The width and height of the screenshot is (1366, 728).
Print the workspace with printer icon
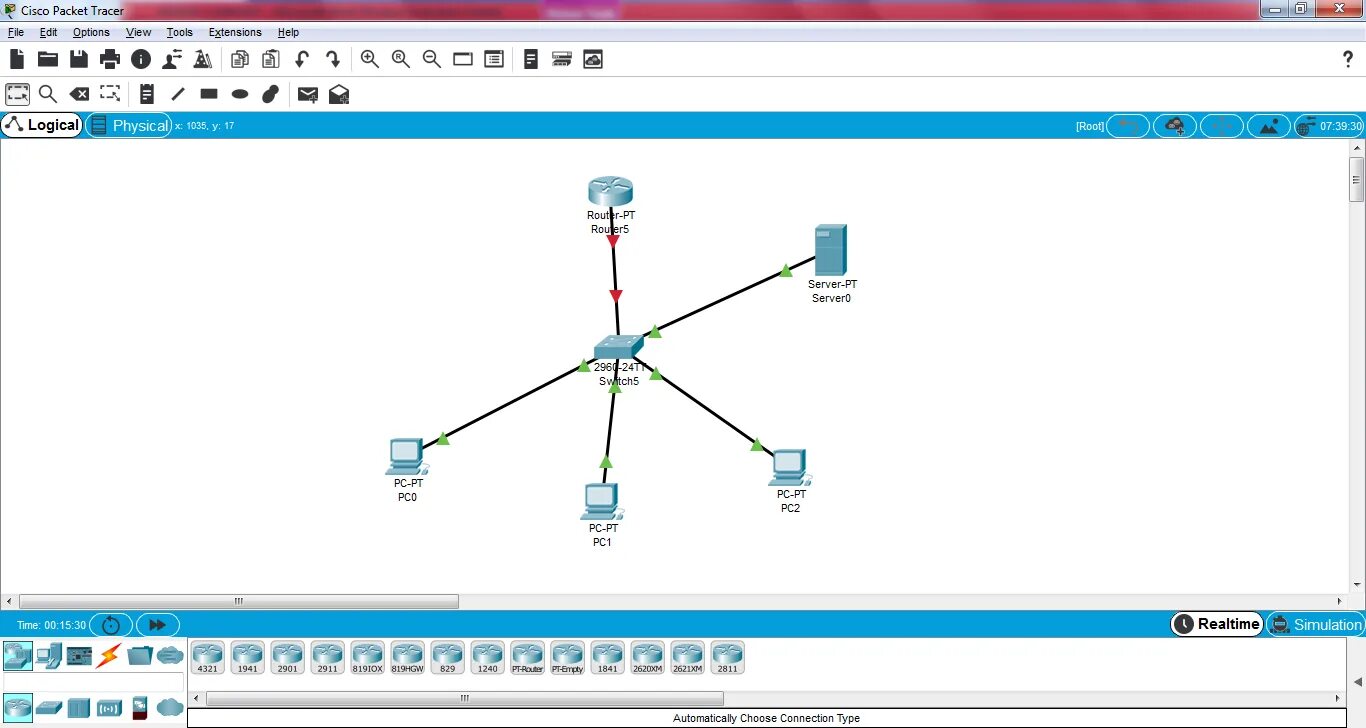(110, 59)
